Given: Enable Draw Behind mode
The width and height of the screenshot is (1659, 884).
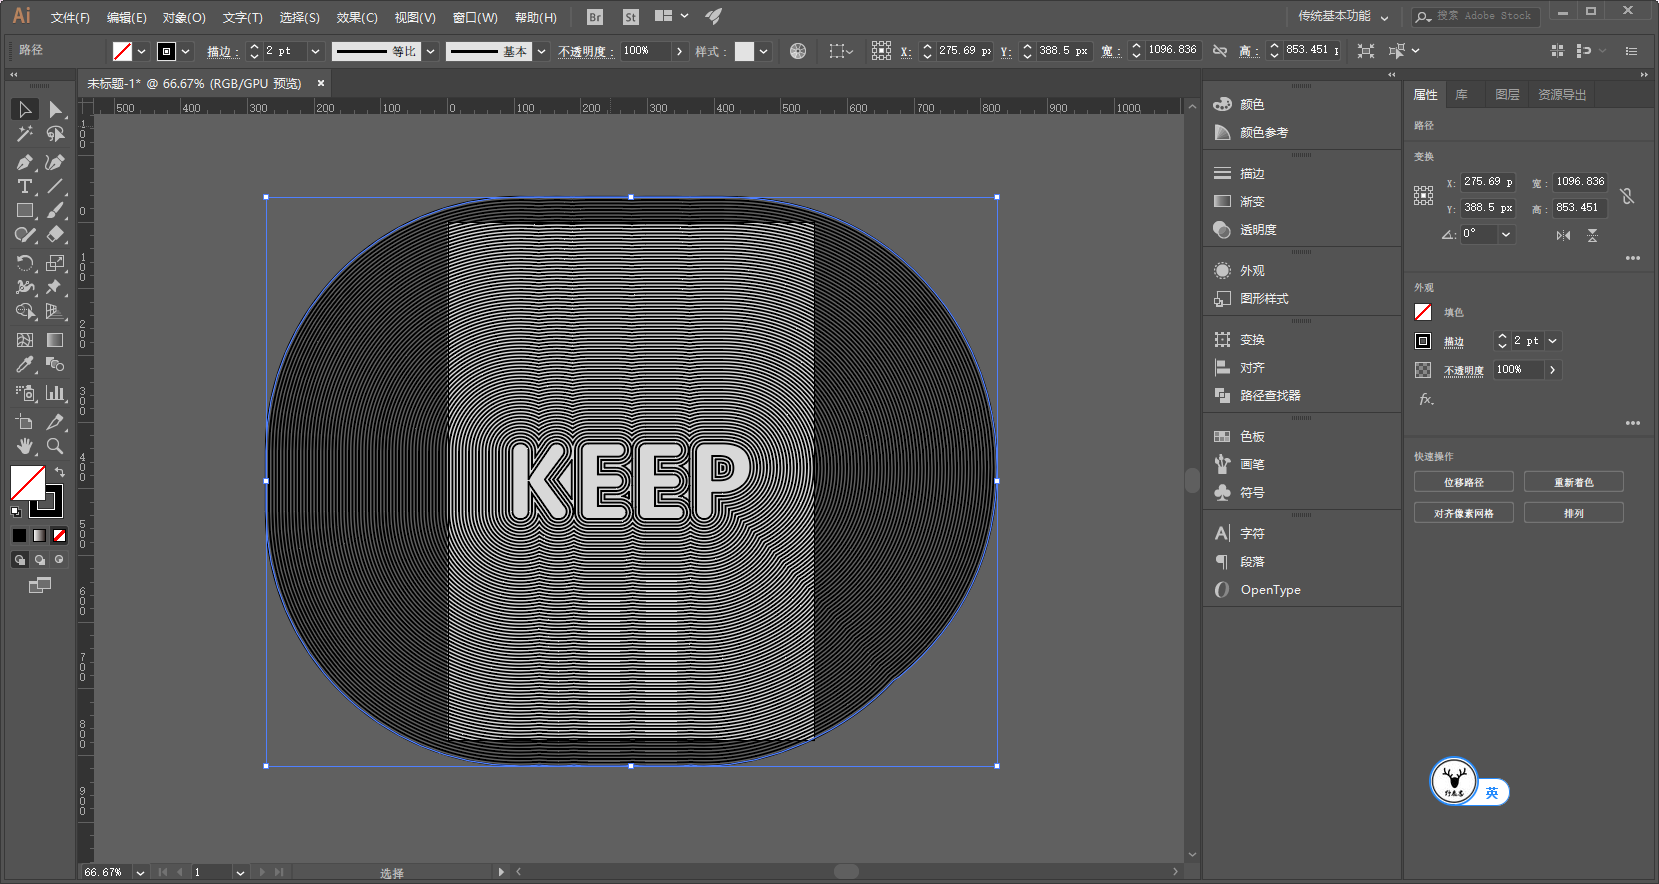Looking at the screenshot, I should (x=40, y=560).
